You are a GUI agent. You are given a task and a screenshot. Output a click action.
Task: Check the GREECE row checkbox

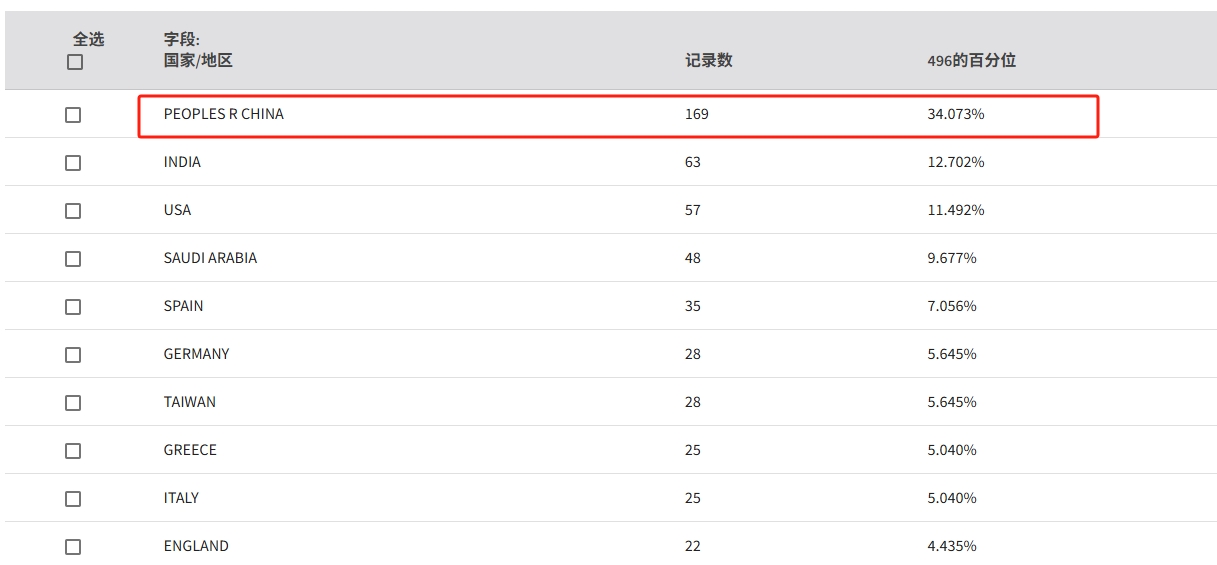coord(73,451)
